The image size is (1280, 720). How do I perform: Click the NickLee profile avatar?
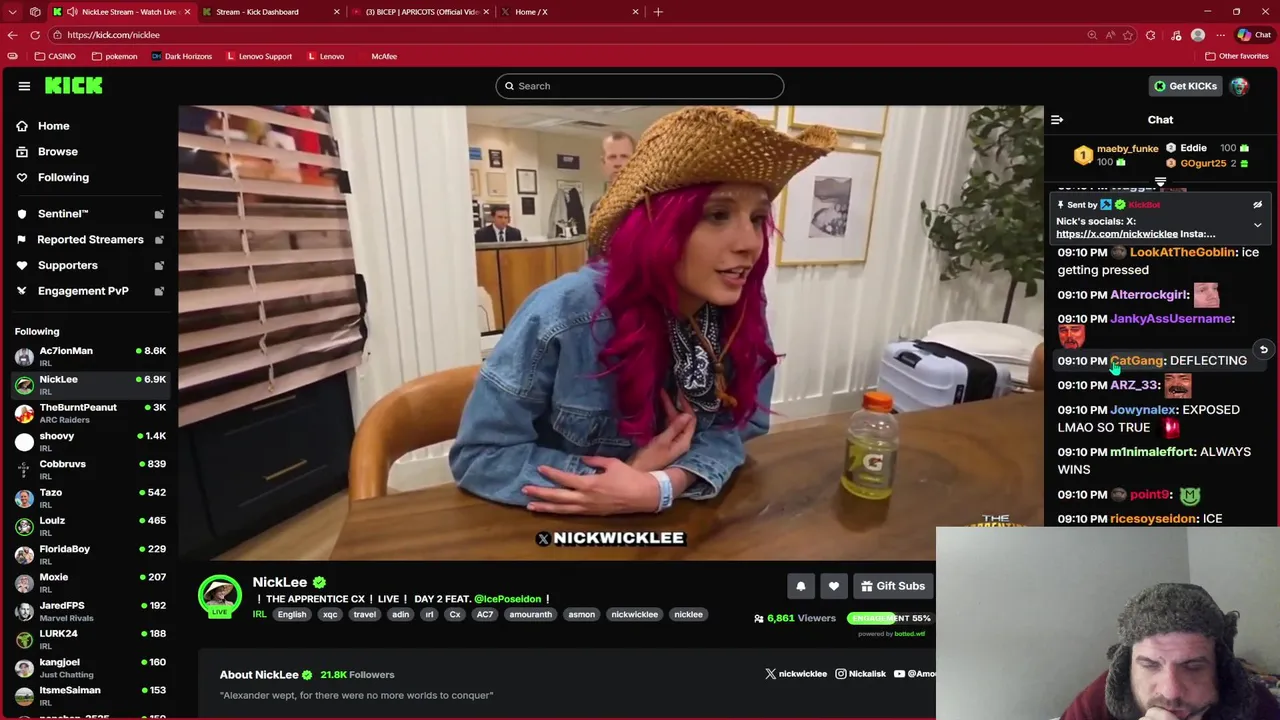point(220,596)
